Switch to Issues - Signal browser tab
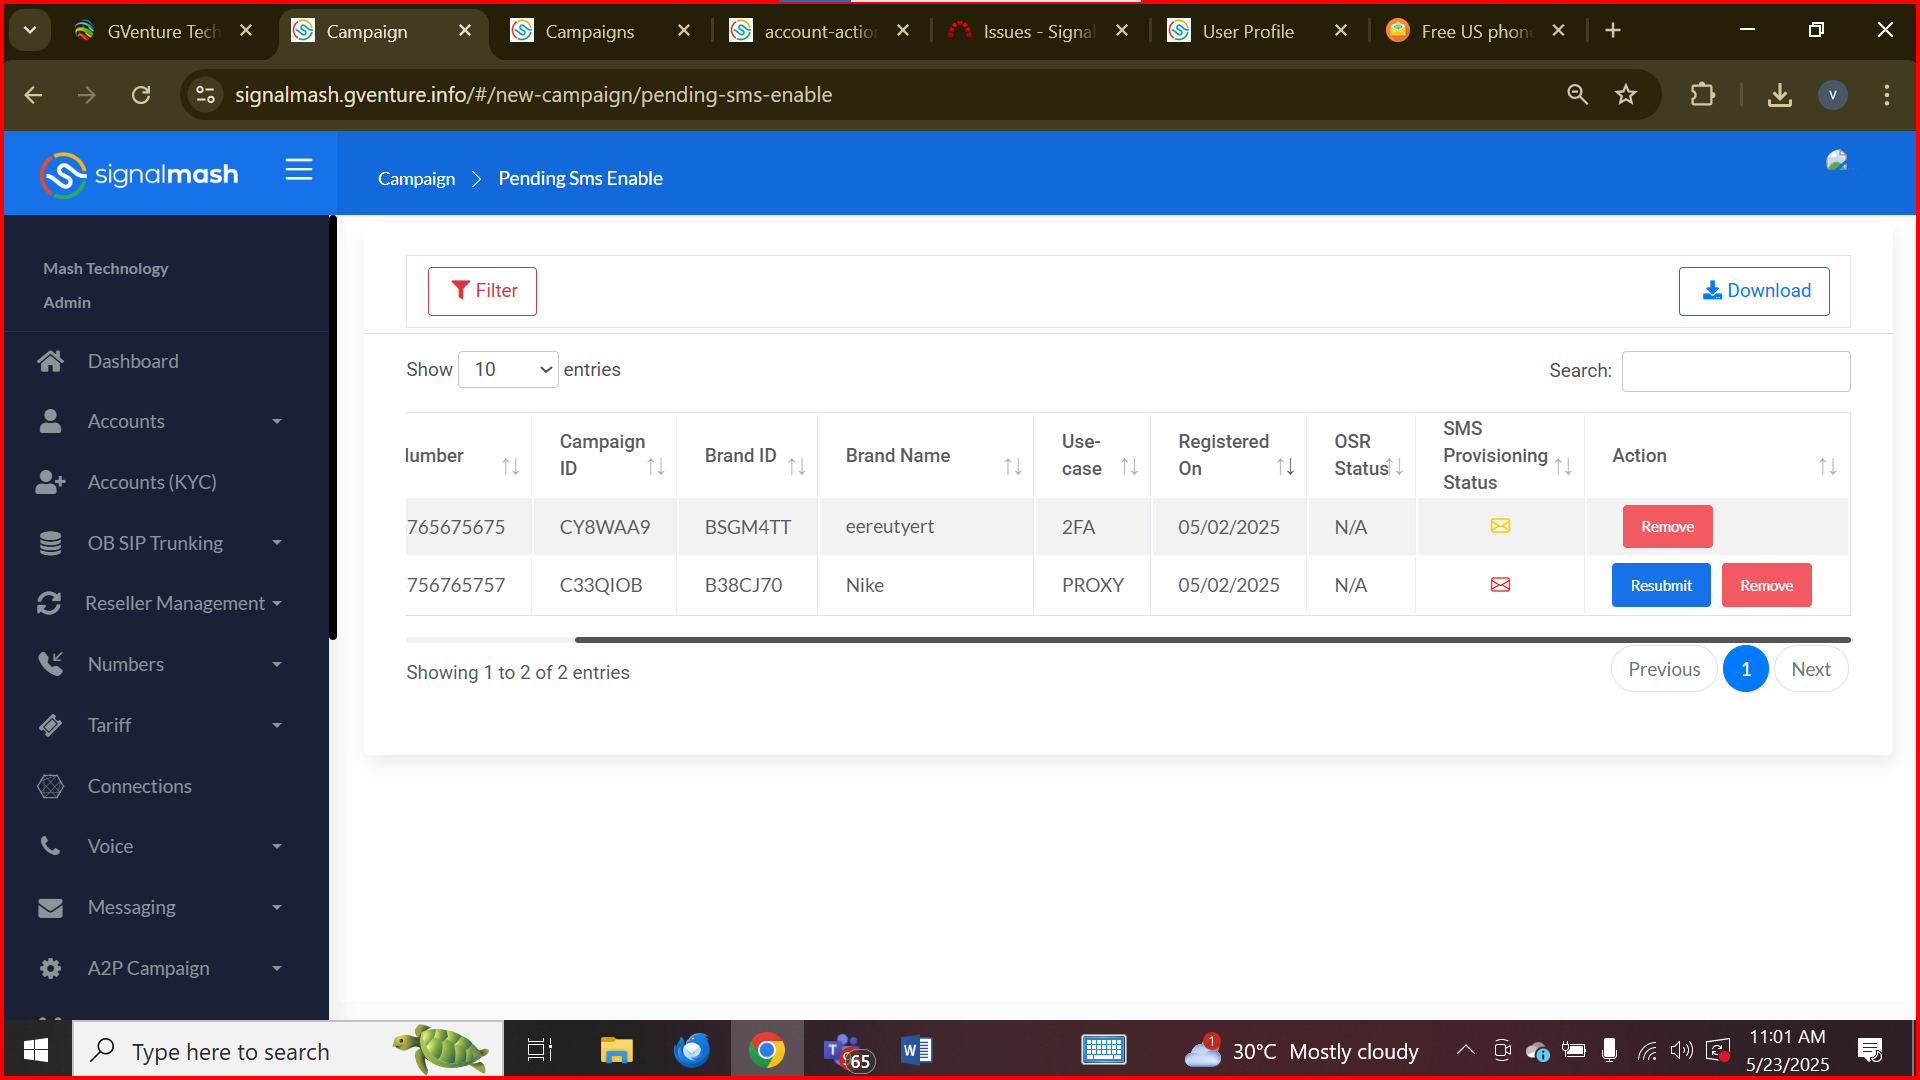 click(1038, 31)
